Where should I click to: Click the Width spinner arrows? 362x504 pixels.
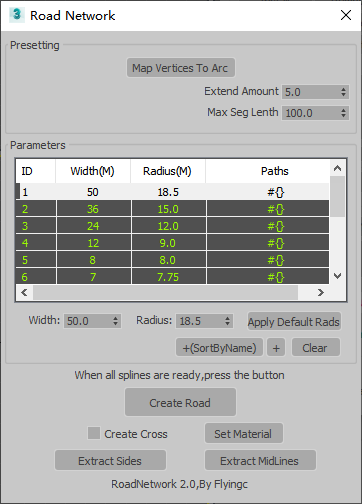[115, 321]
